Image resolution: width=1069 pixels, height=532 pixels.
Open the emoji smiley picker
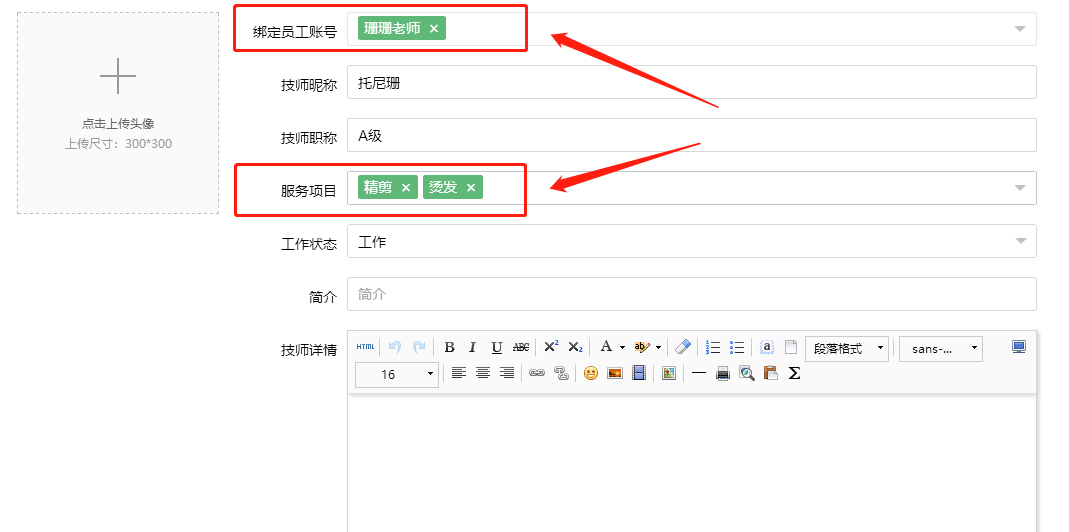click(590, 373)
